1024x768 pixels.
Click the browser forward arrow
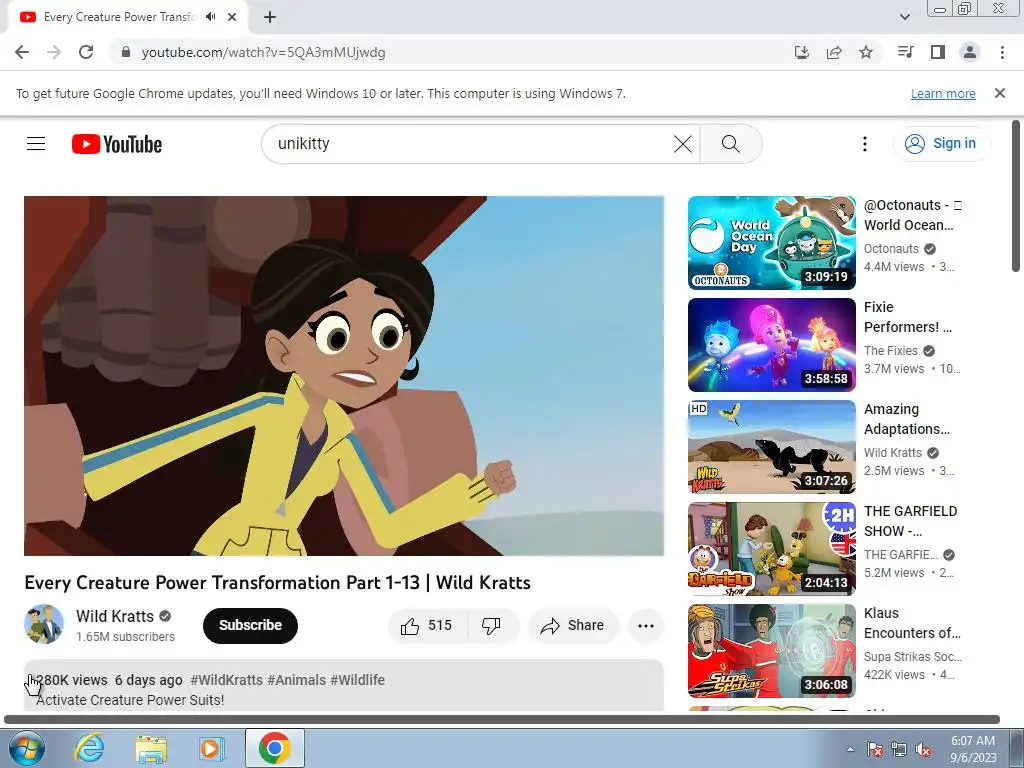coord(54,52)
